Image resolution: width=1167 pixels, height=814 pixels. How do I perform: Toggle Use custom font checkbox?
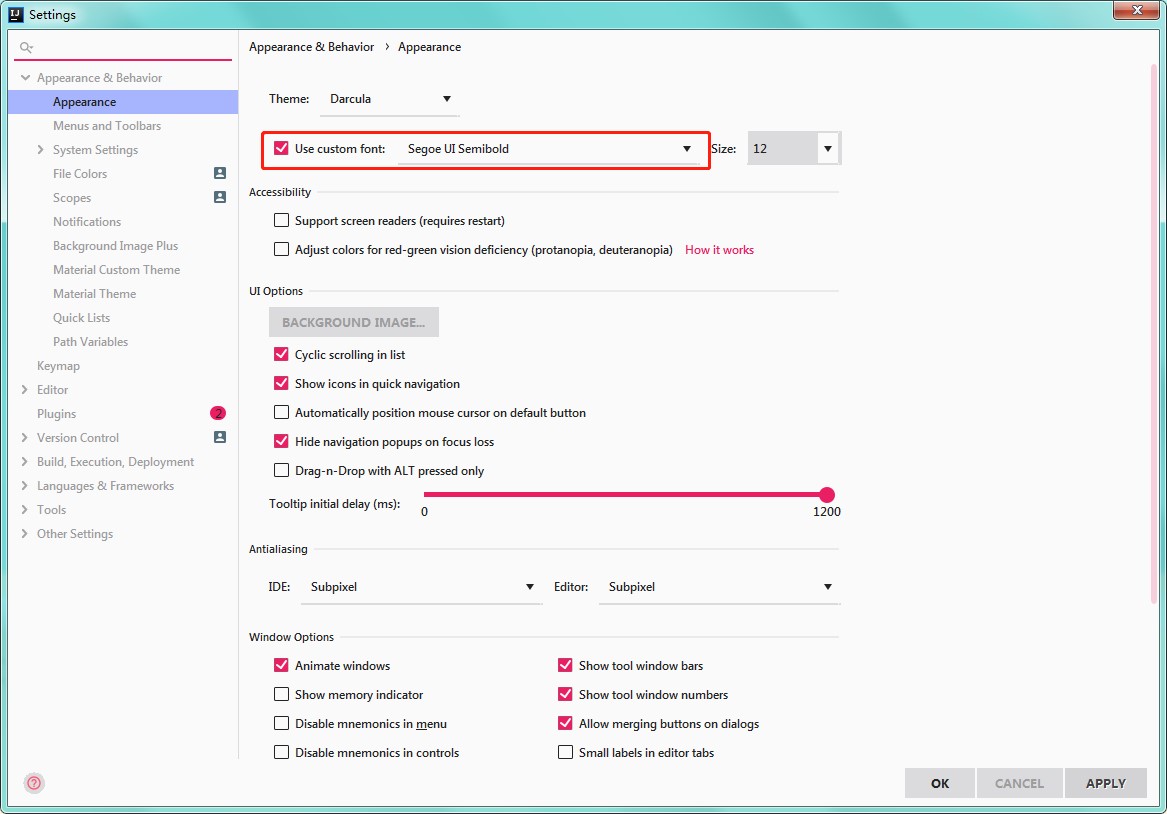281,148
